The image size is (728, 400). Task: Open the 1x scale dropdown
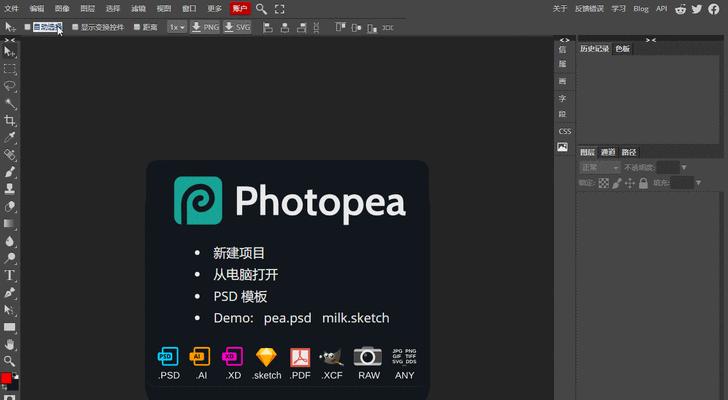coord(177,27)
